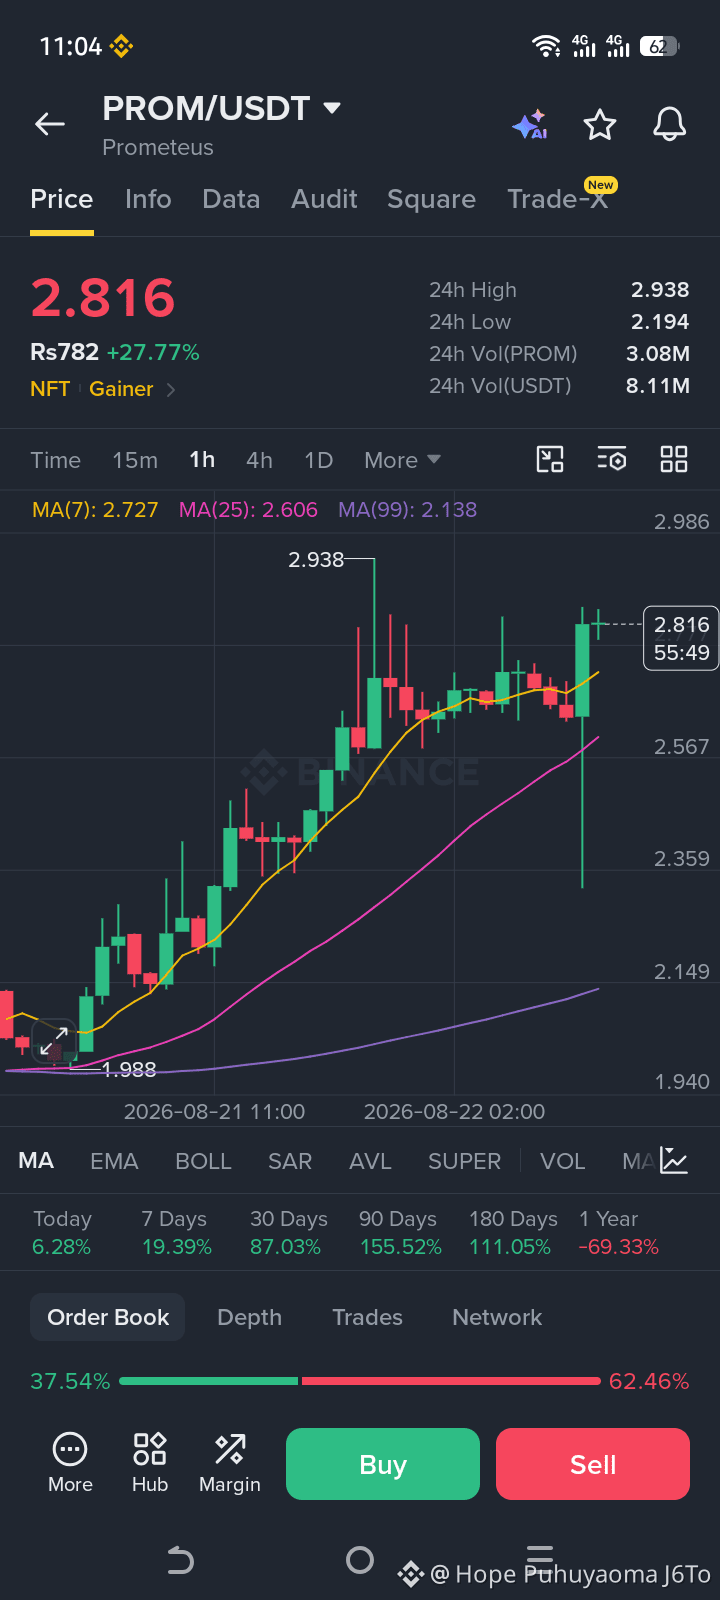720x1600 pixels.
Task: Toggle the MA indicator
Action: (36, 1161)
